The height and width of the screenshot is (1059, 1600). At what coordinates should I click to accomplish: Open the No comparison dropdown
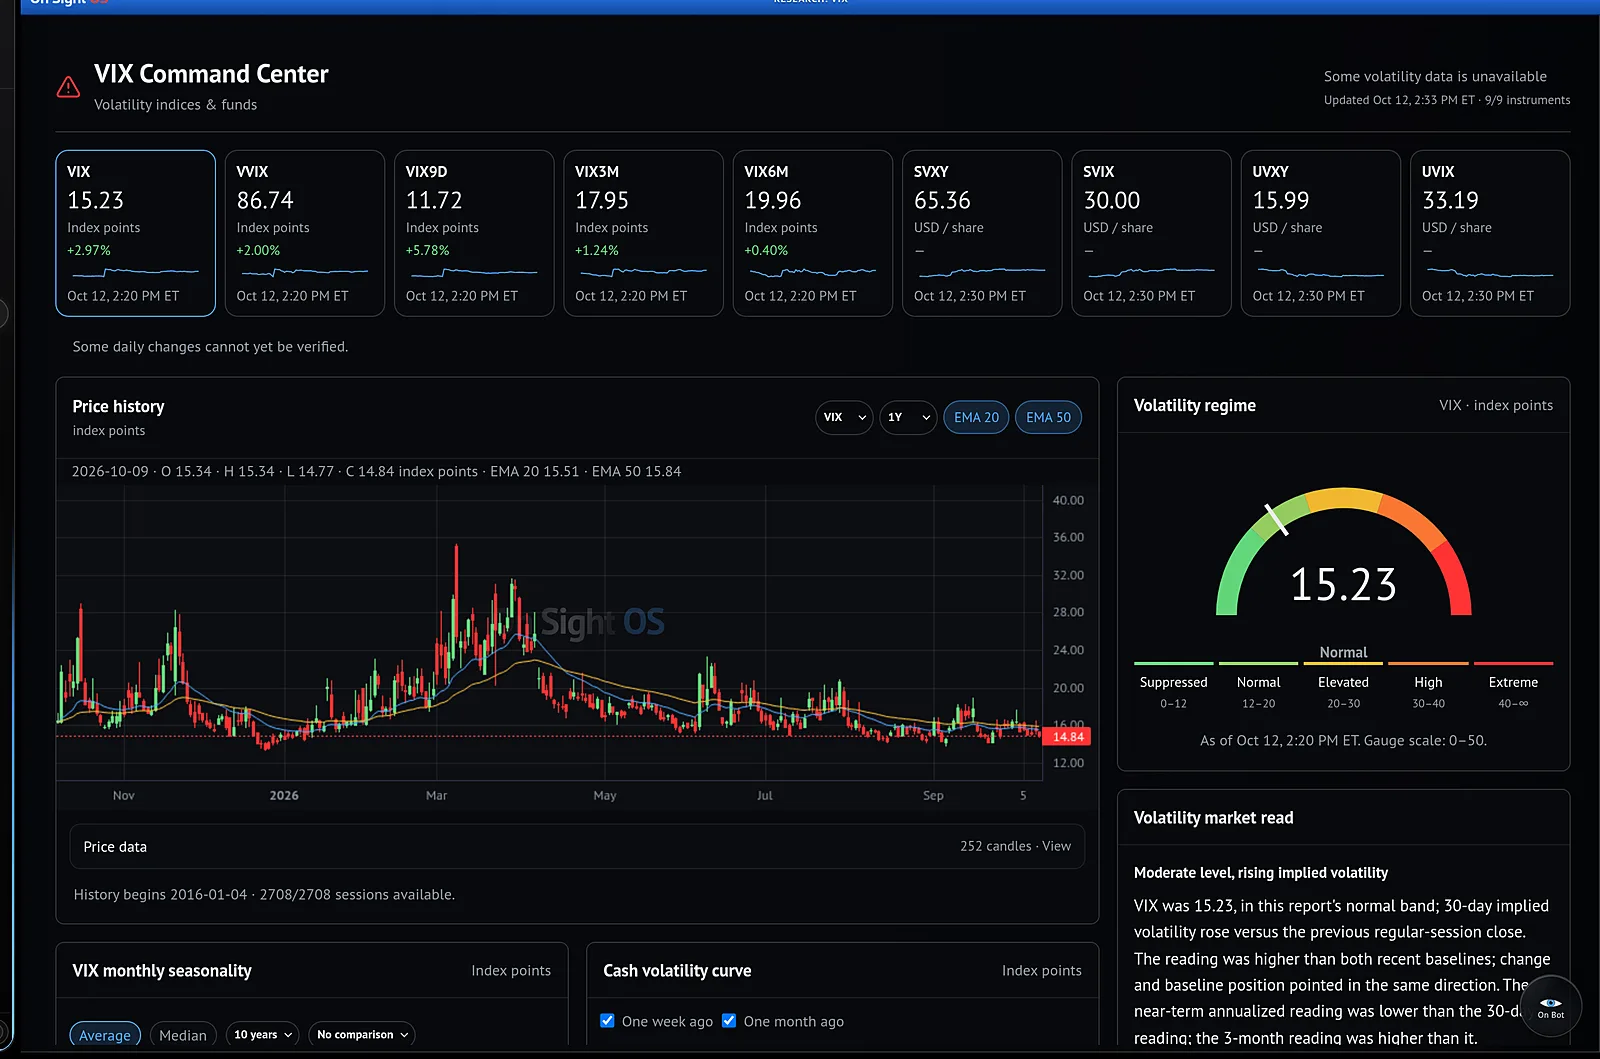click(x=362, y=1035)
